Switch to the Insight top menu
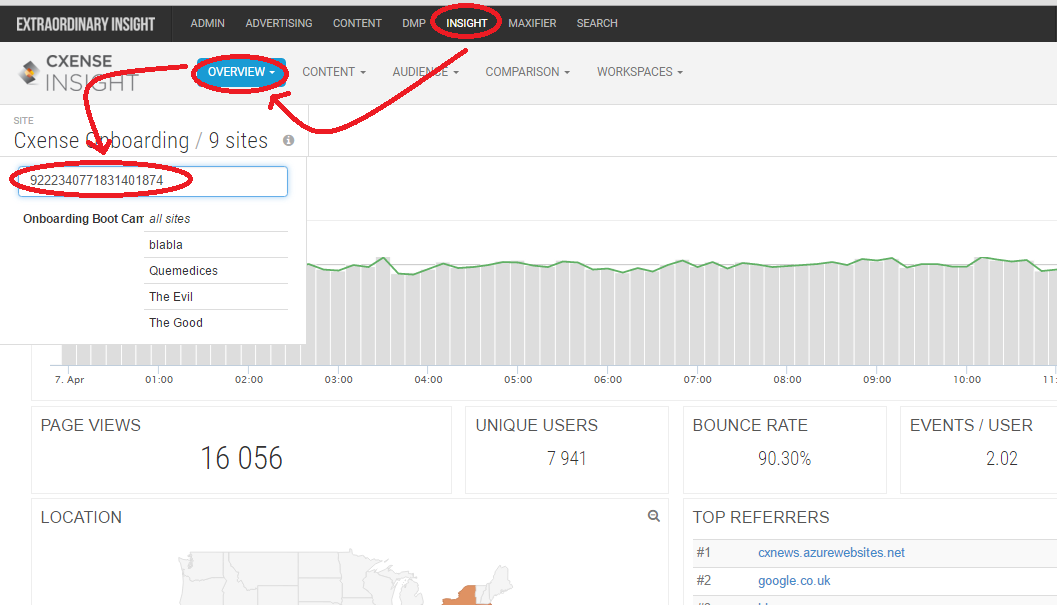The height and width of the screenshot is (605, 1057). (x=466, y=23)
